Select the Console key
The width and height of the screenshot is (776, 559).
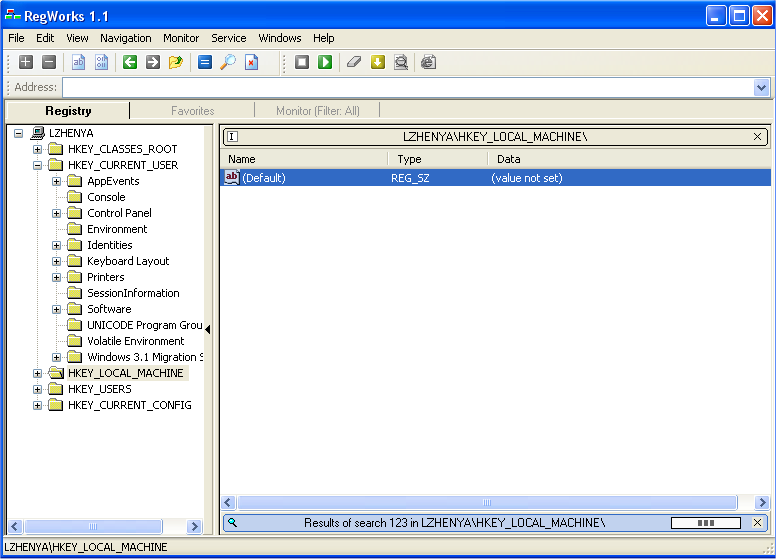[106, 197]
